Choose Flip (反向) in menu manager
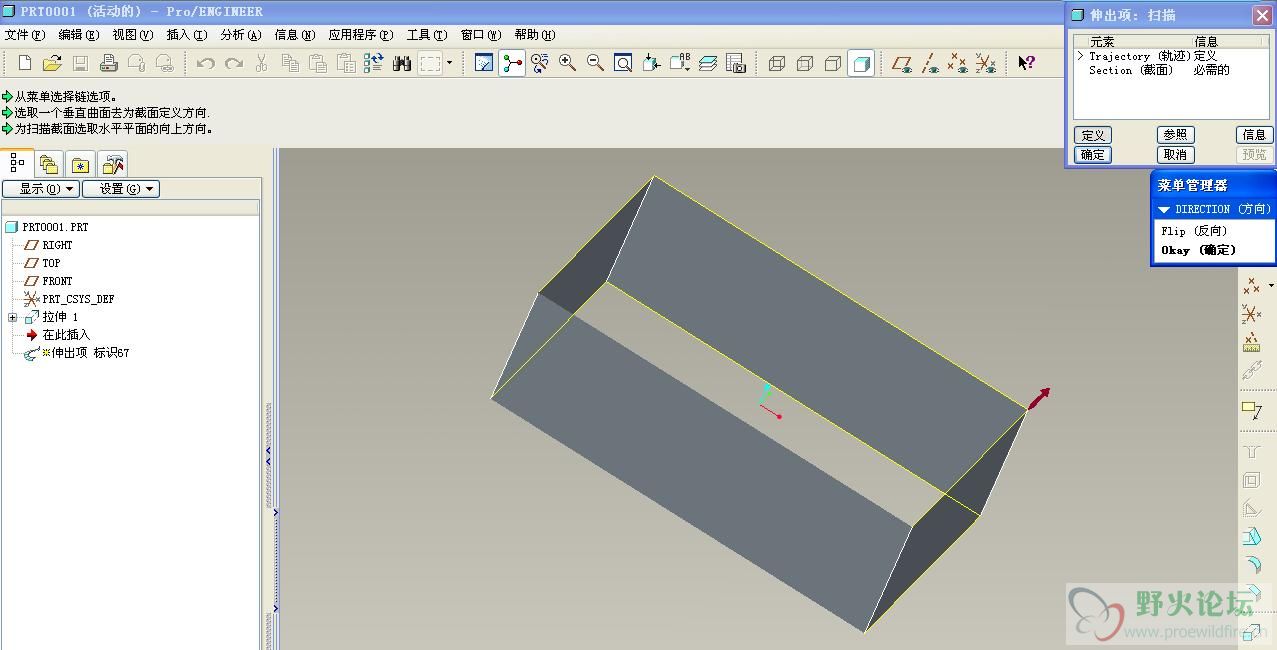Screen dimensions: 1277x650 1194,231
